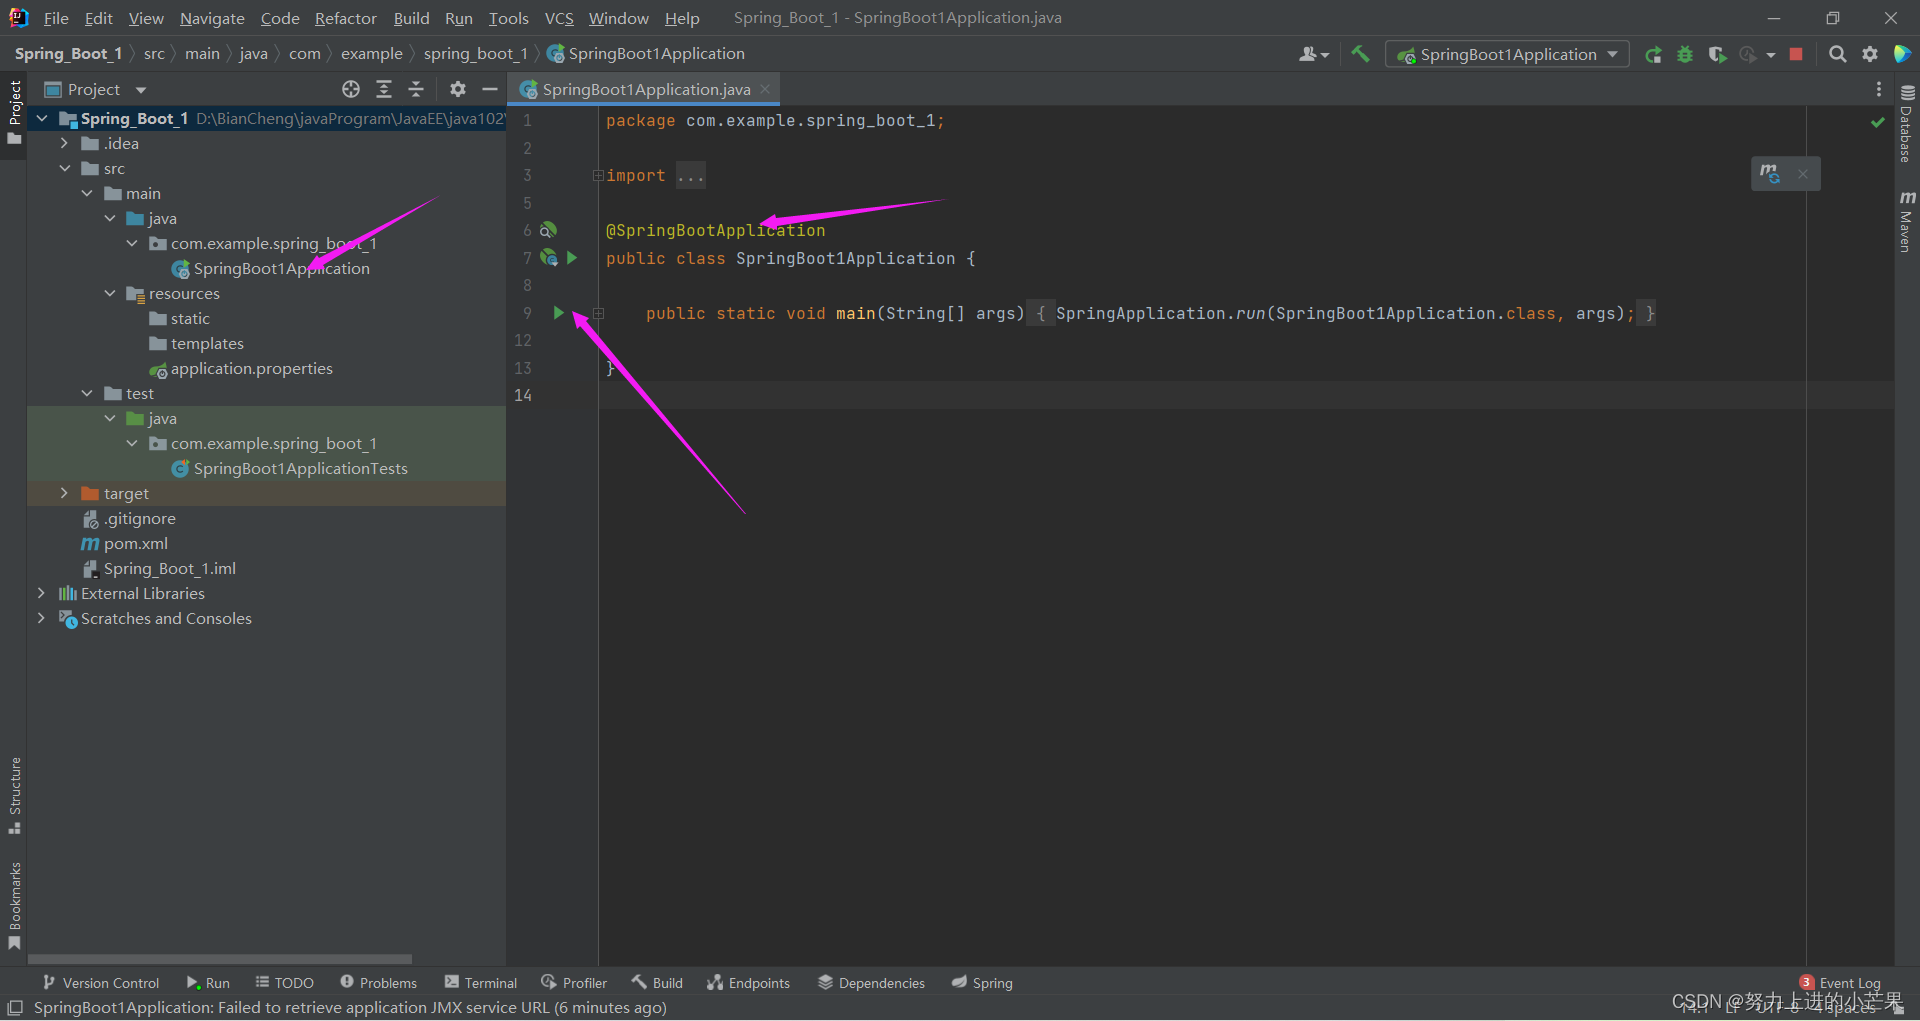
Task: Select the templates folder
Action: coord(206,344)
